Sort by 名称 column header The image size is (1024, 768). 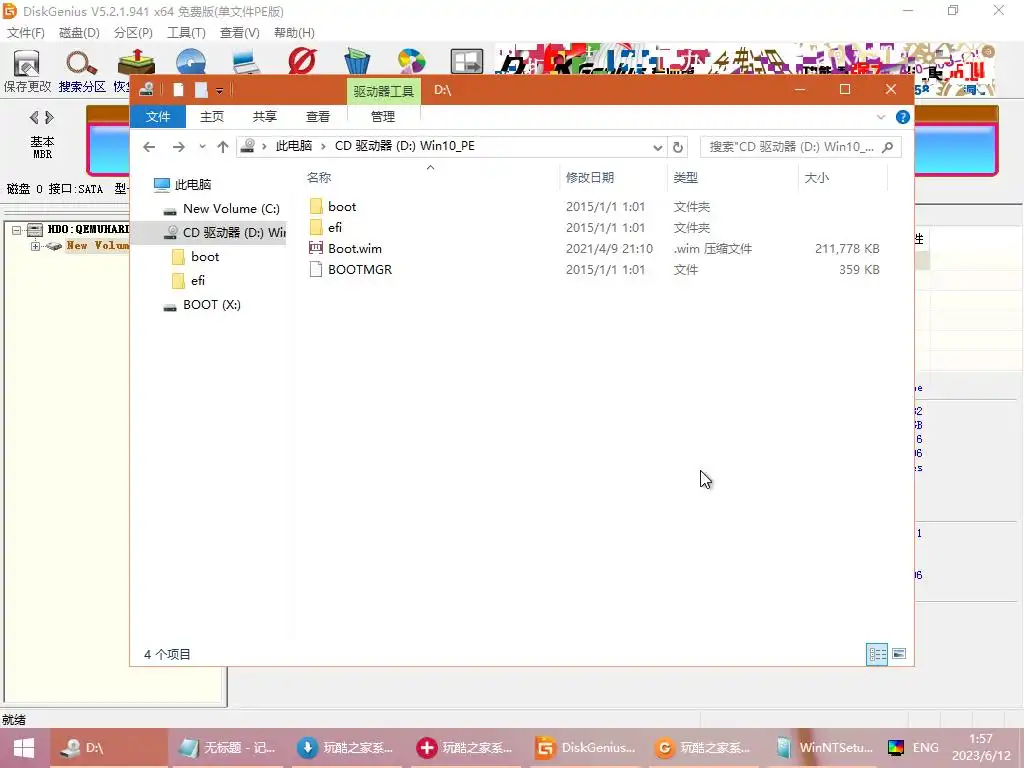pyautogui.click(x=319, y=177)
